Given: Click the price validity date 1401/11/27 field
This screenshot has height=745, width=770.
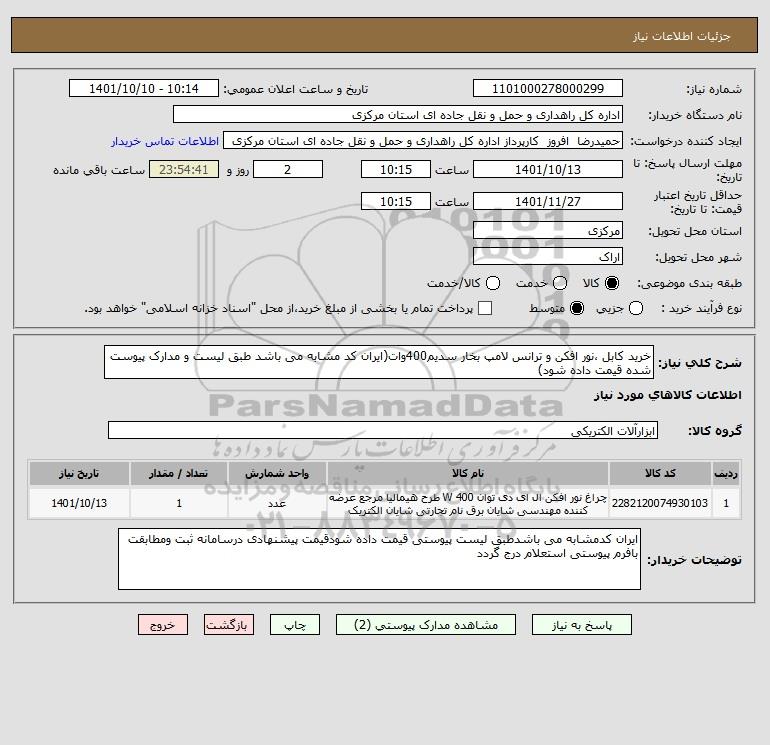Looking at the screenshot, I should tap(548, 201).
